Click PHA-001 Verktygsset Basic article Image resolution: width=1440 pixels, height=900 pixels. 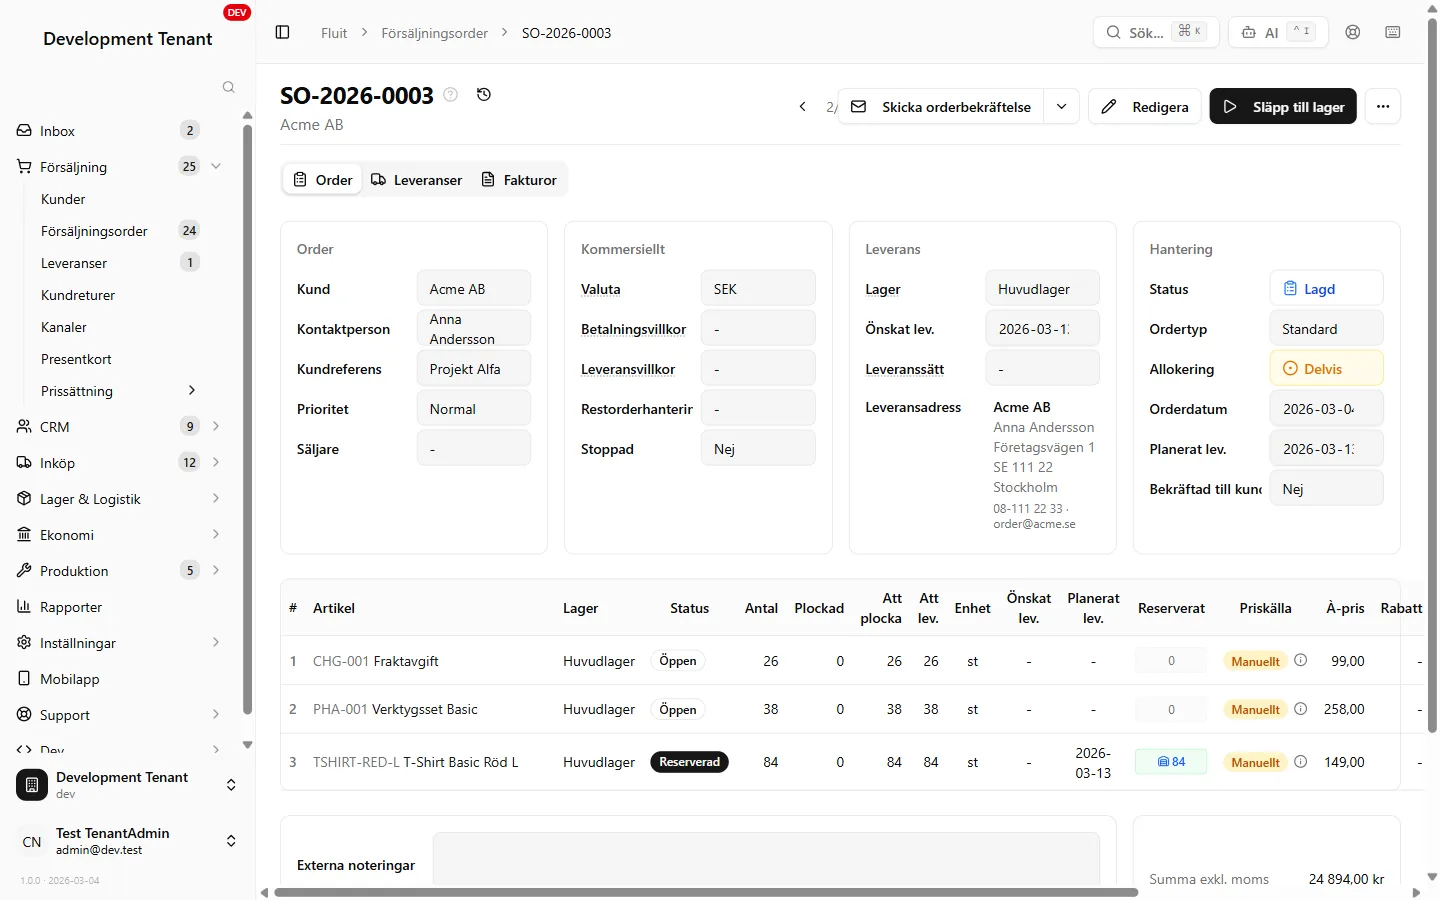(x=395, y=709)
